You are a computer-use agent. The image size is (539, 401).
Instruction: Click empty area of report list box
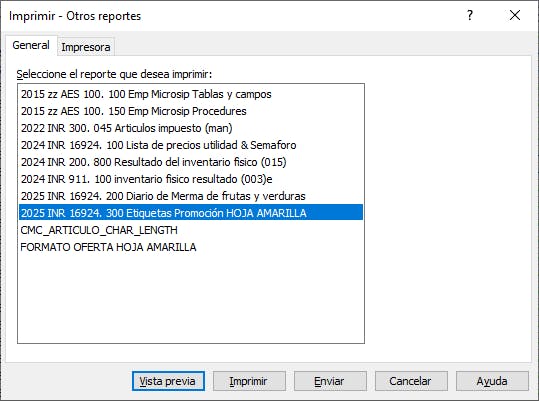coord(191,299)
